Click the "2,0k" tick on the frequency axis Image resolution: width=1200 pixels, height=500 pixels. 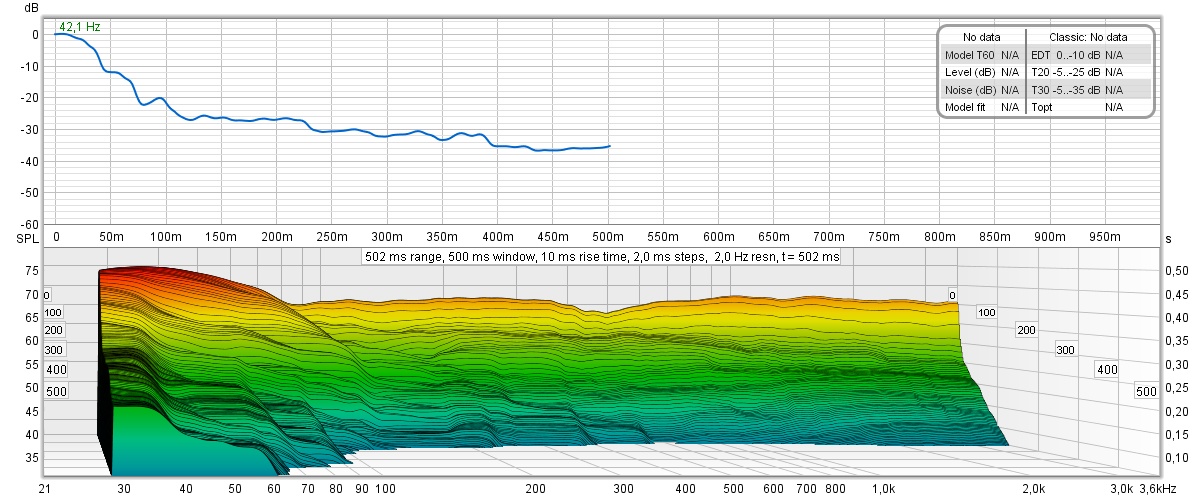pyautogui.click(x=1033, y=489)
